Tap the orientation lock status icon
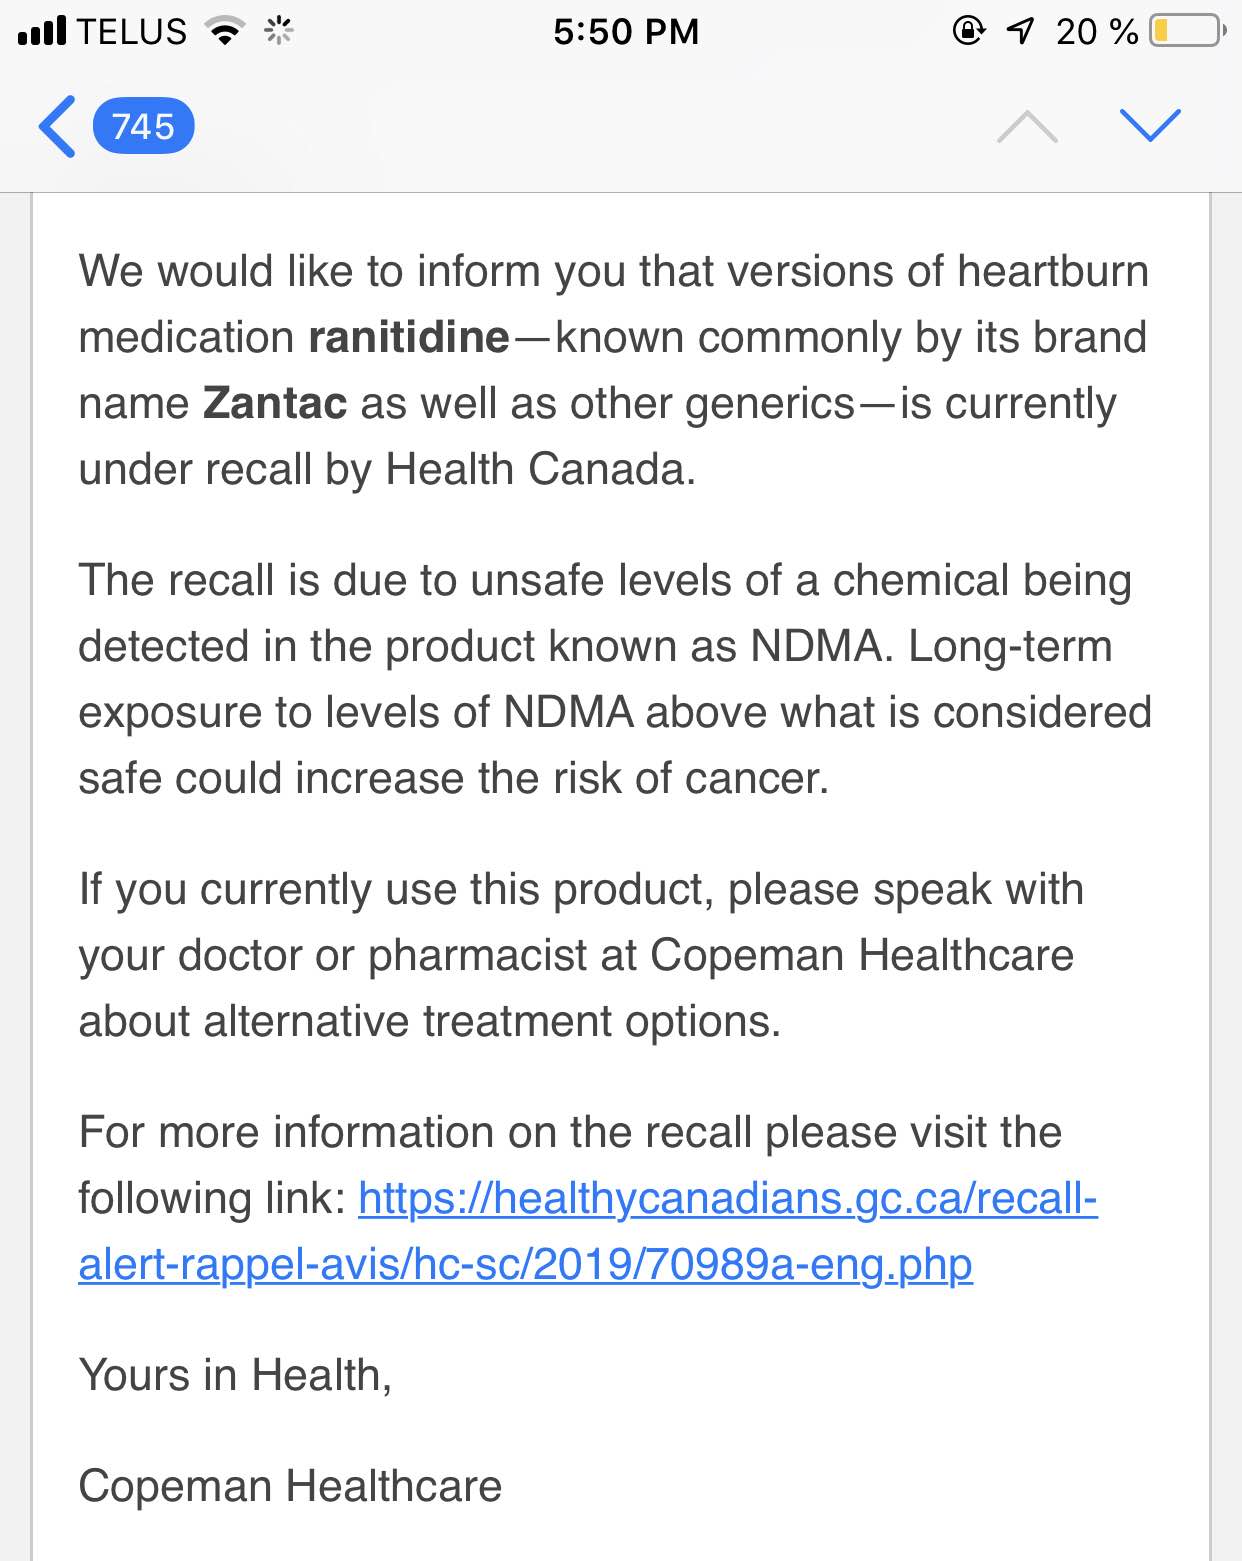Viewport: 1242px width, 1561px height. click(x=968, y=31)
